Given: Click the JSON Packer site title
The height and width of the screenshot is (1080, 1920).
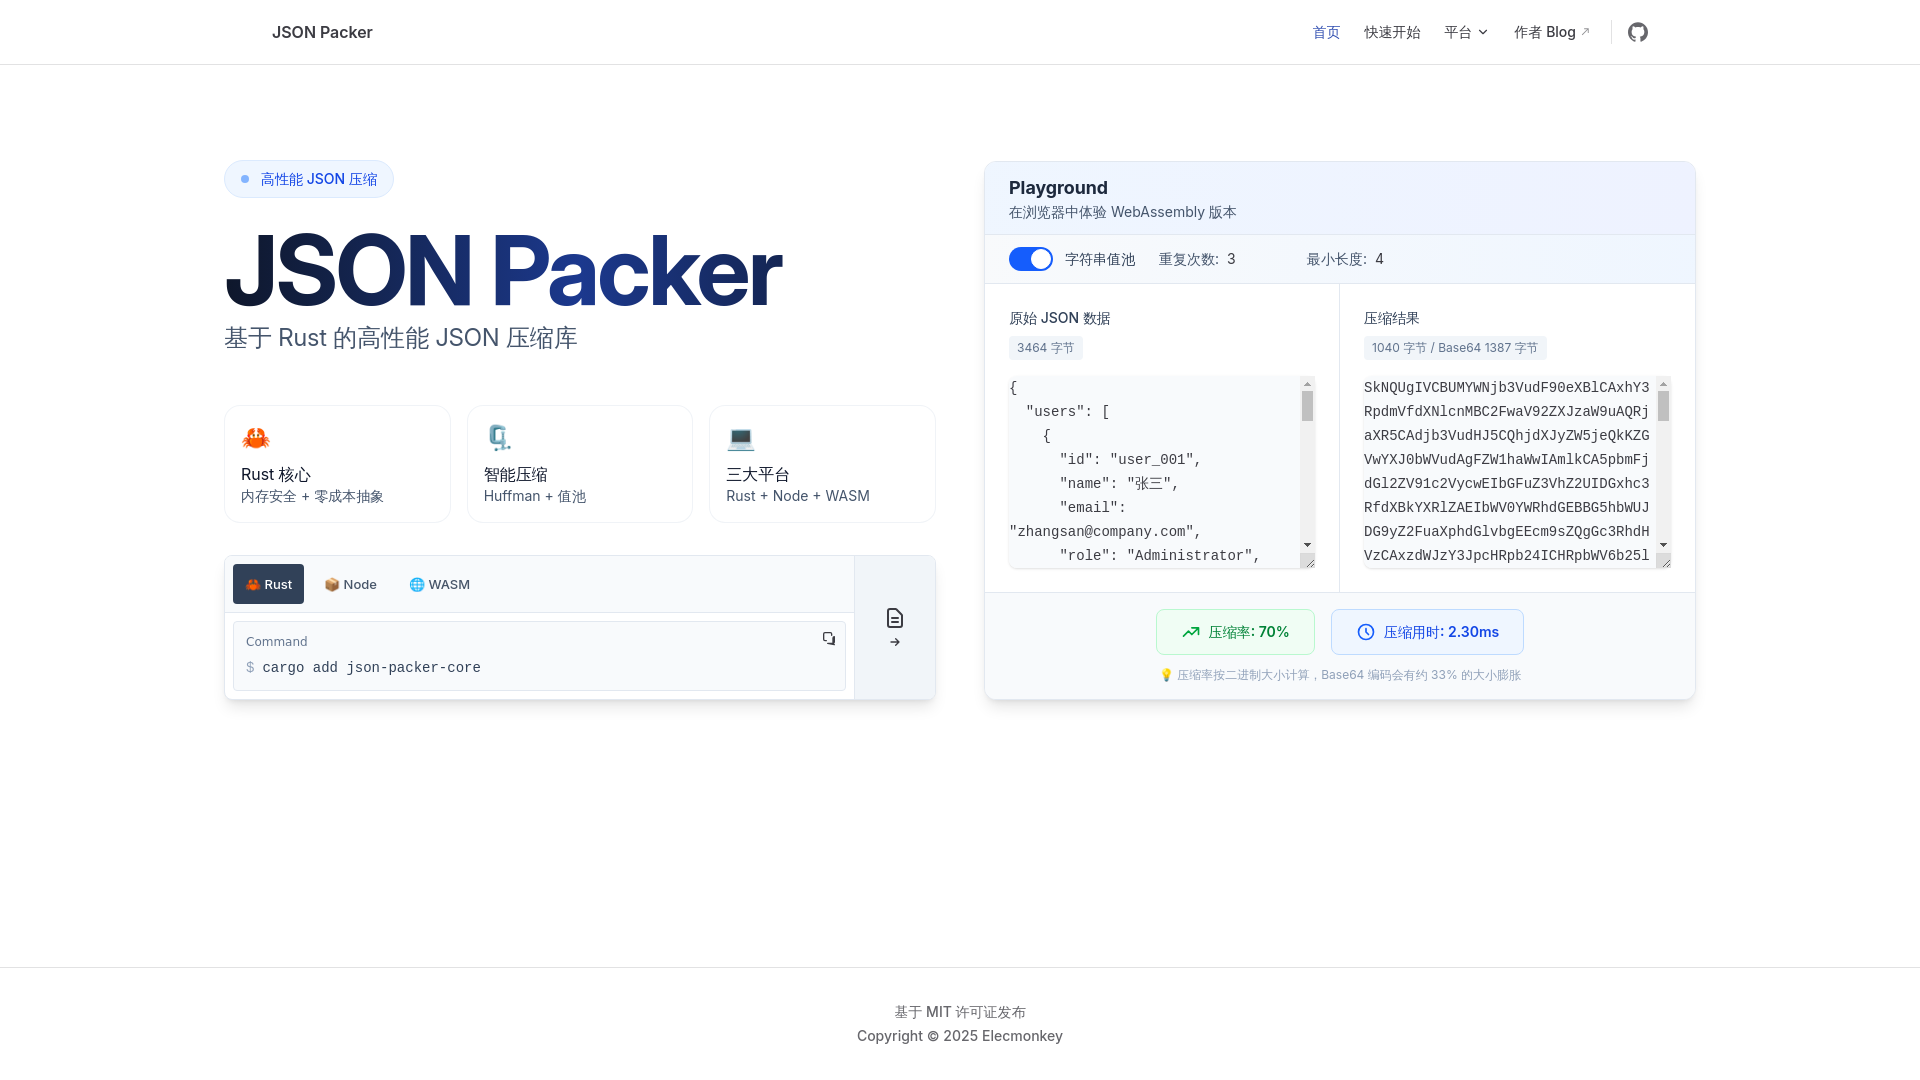Looking at the screenshot, I should point(322,32).
